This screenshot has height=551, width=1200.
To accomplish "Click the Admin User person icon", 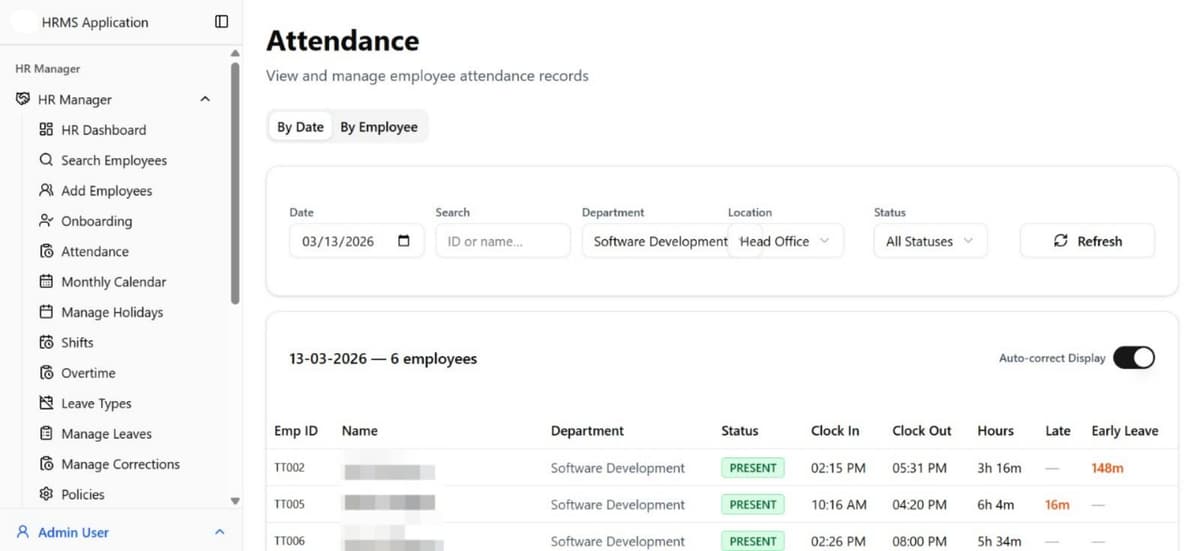I will (23, 532).
